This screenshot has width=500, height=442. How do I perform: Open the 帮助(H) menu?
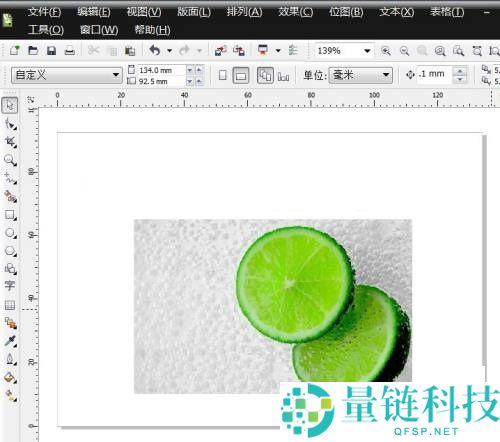point(152,30)
